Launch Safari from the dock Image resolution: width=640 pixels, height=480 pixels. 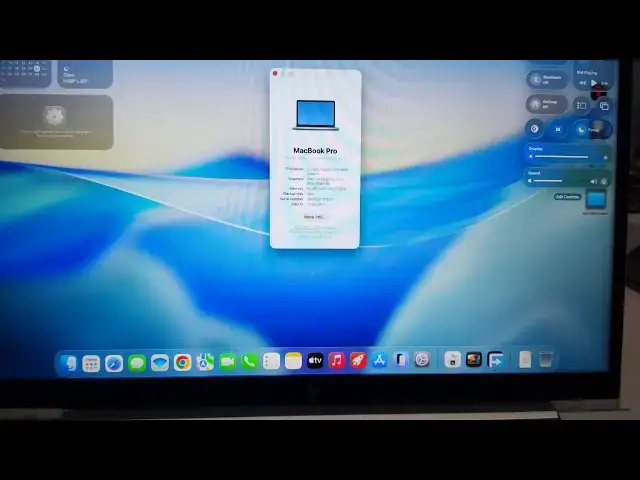[x=114, y=363]
